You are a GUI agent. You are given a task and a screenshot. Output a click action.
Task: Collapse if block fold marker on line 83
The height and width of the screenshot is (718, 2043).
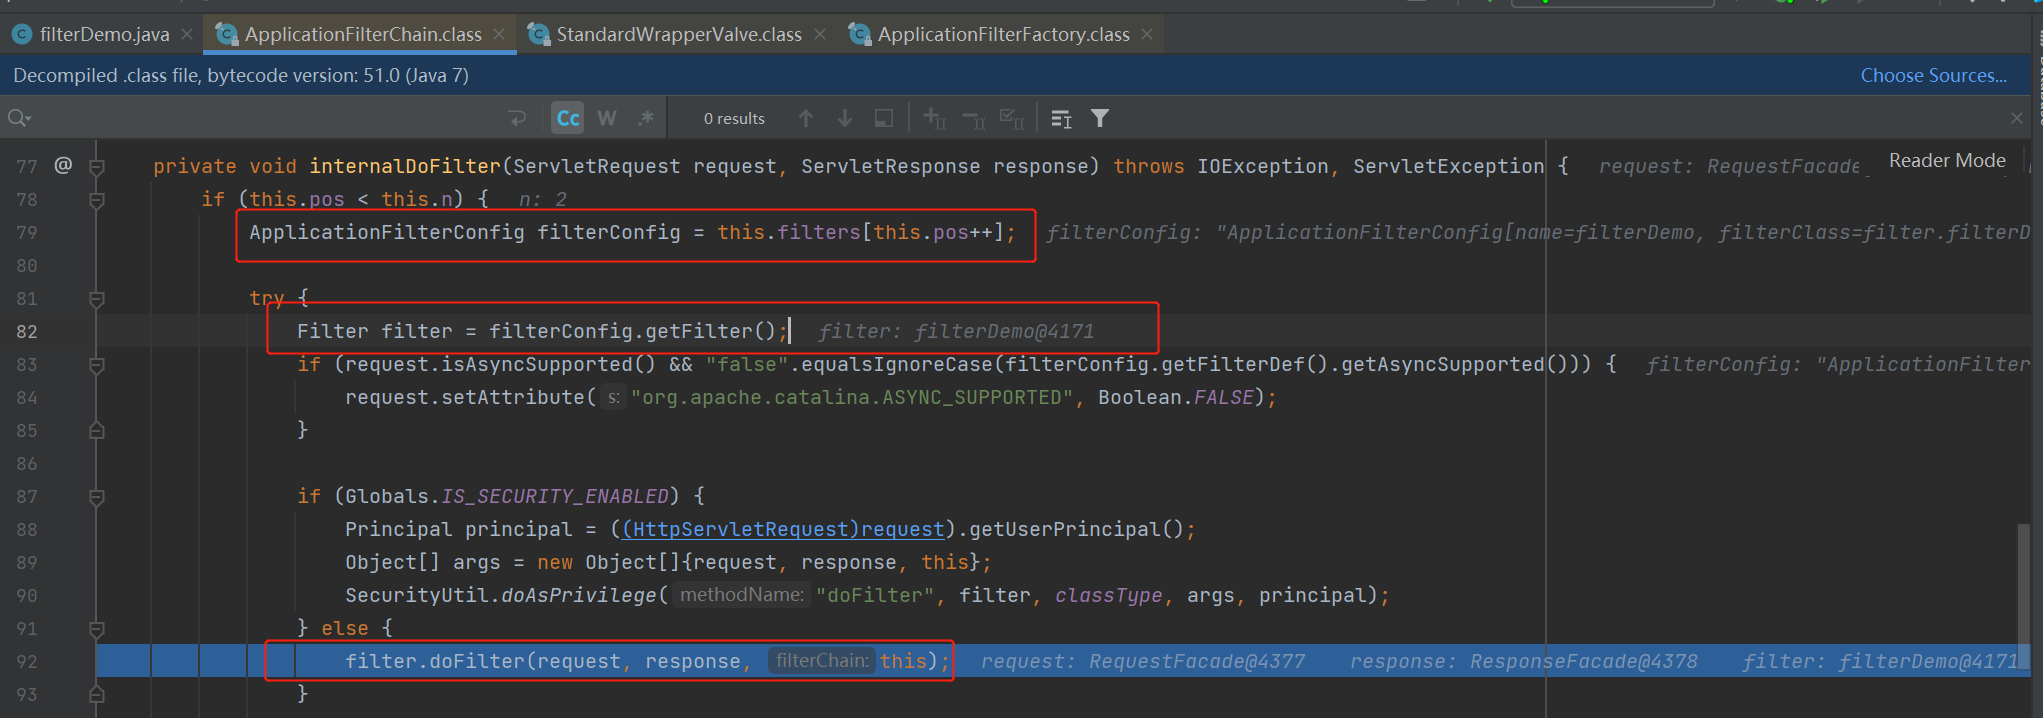[x=97, y=365]
